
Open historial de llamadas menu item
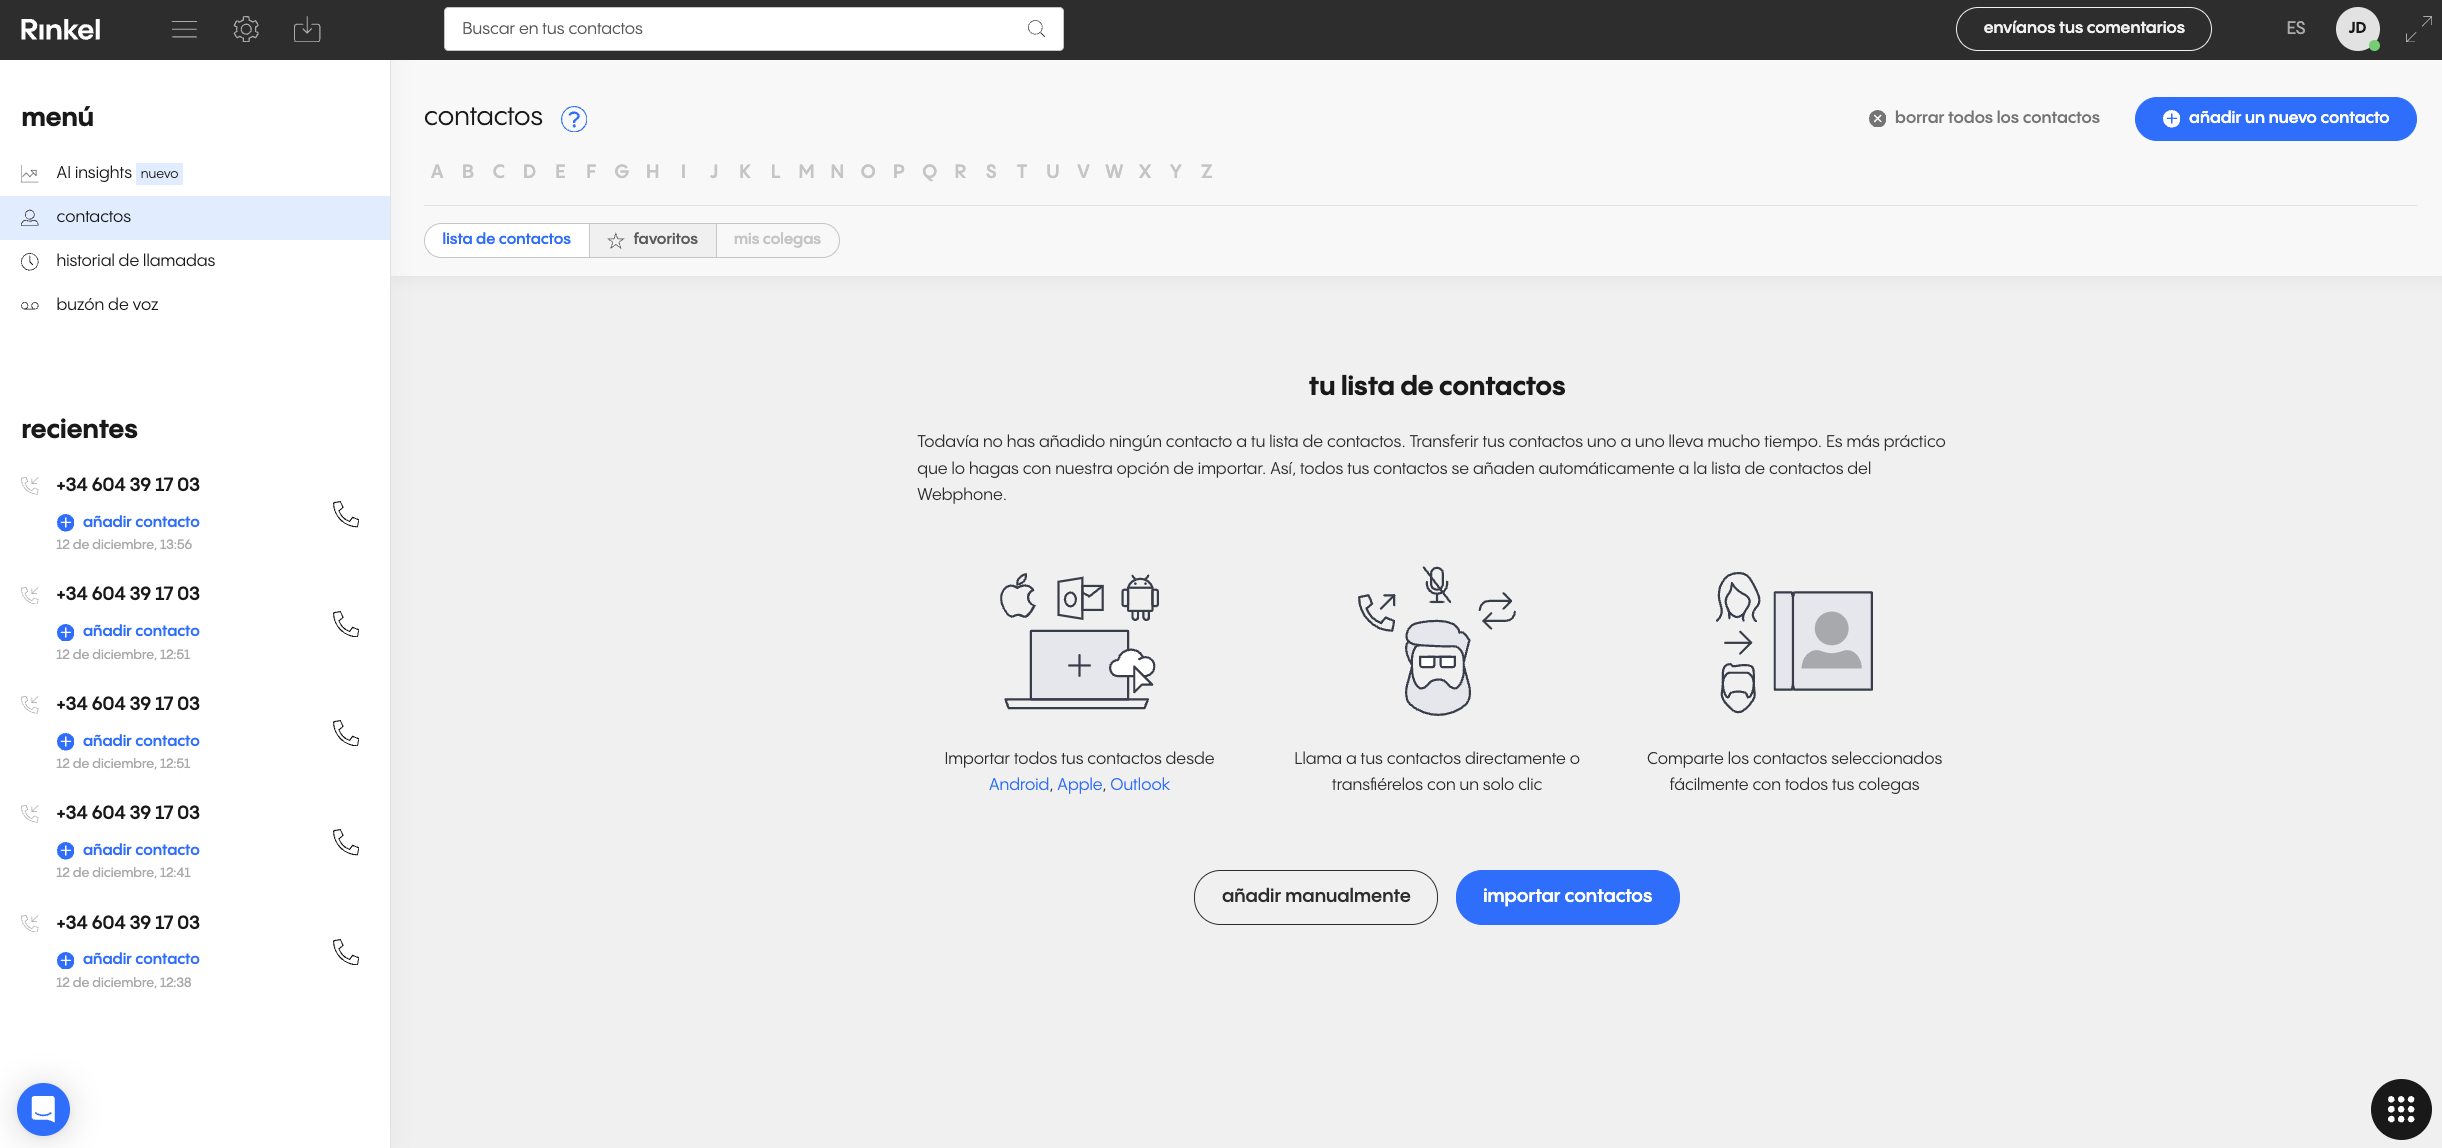[136, 261]
